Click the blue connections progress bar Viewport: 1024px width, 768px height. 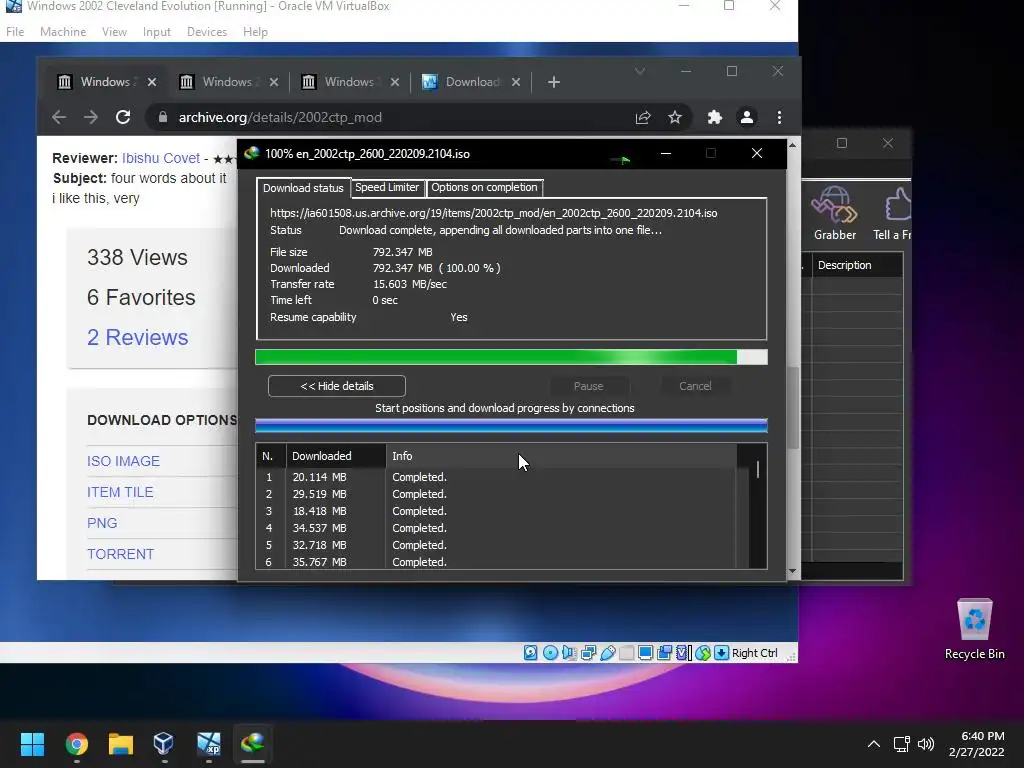[511, 426]
